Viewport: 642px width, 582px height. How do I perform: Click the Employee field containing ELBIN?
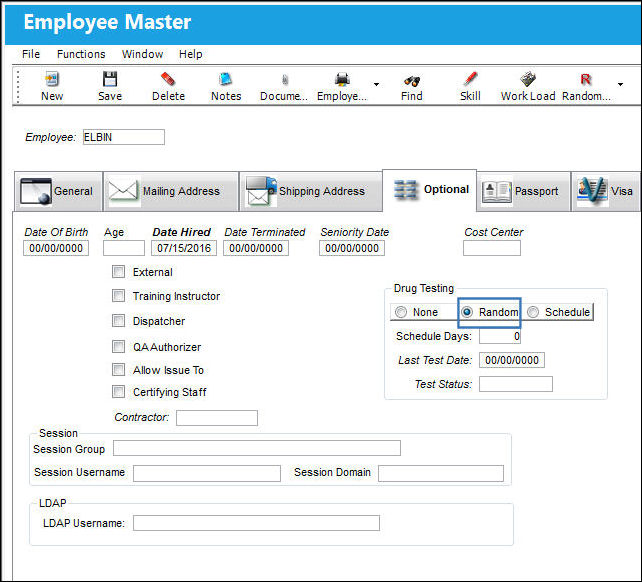click(124, 137)
